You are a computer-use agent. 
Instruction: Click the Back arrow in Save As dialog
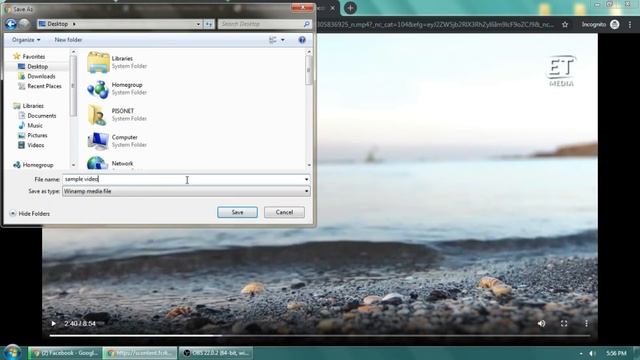click(x=11, y=24)
